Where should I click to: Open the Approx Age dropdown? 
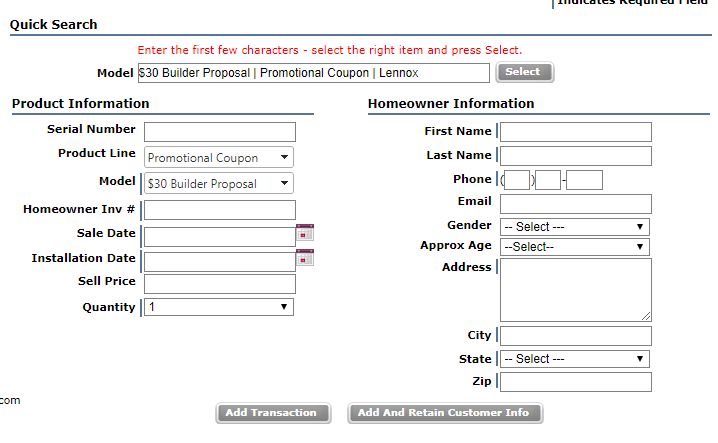click(575, 247)
